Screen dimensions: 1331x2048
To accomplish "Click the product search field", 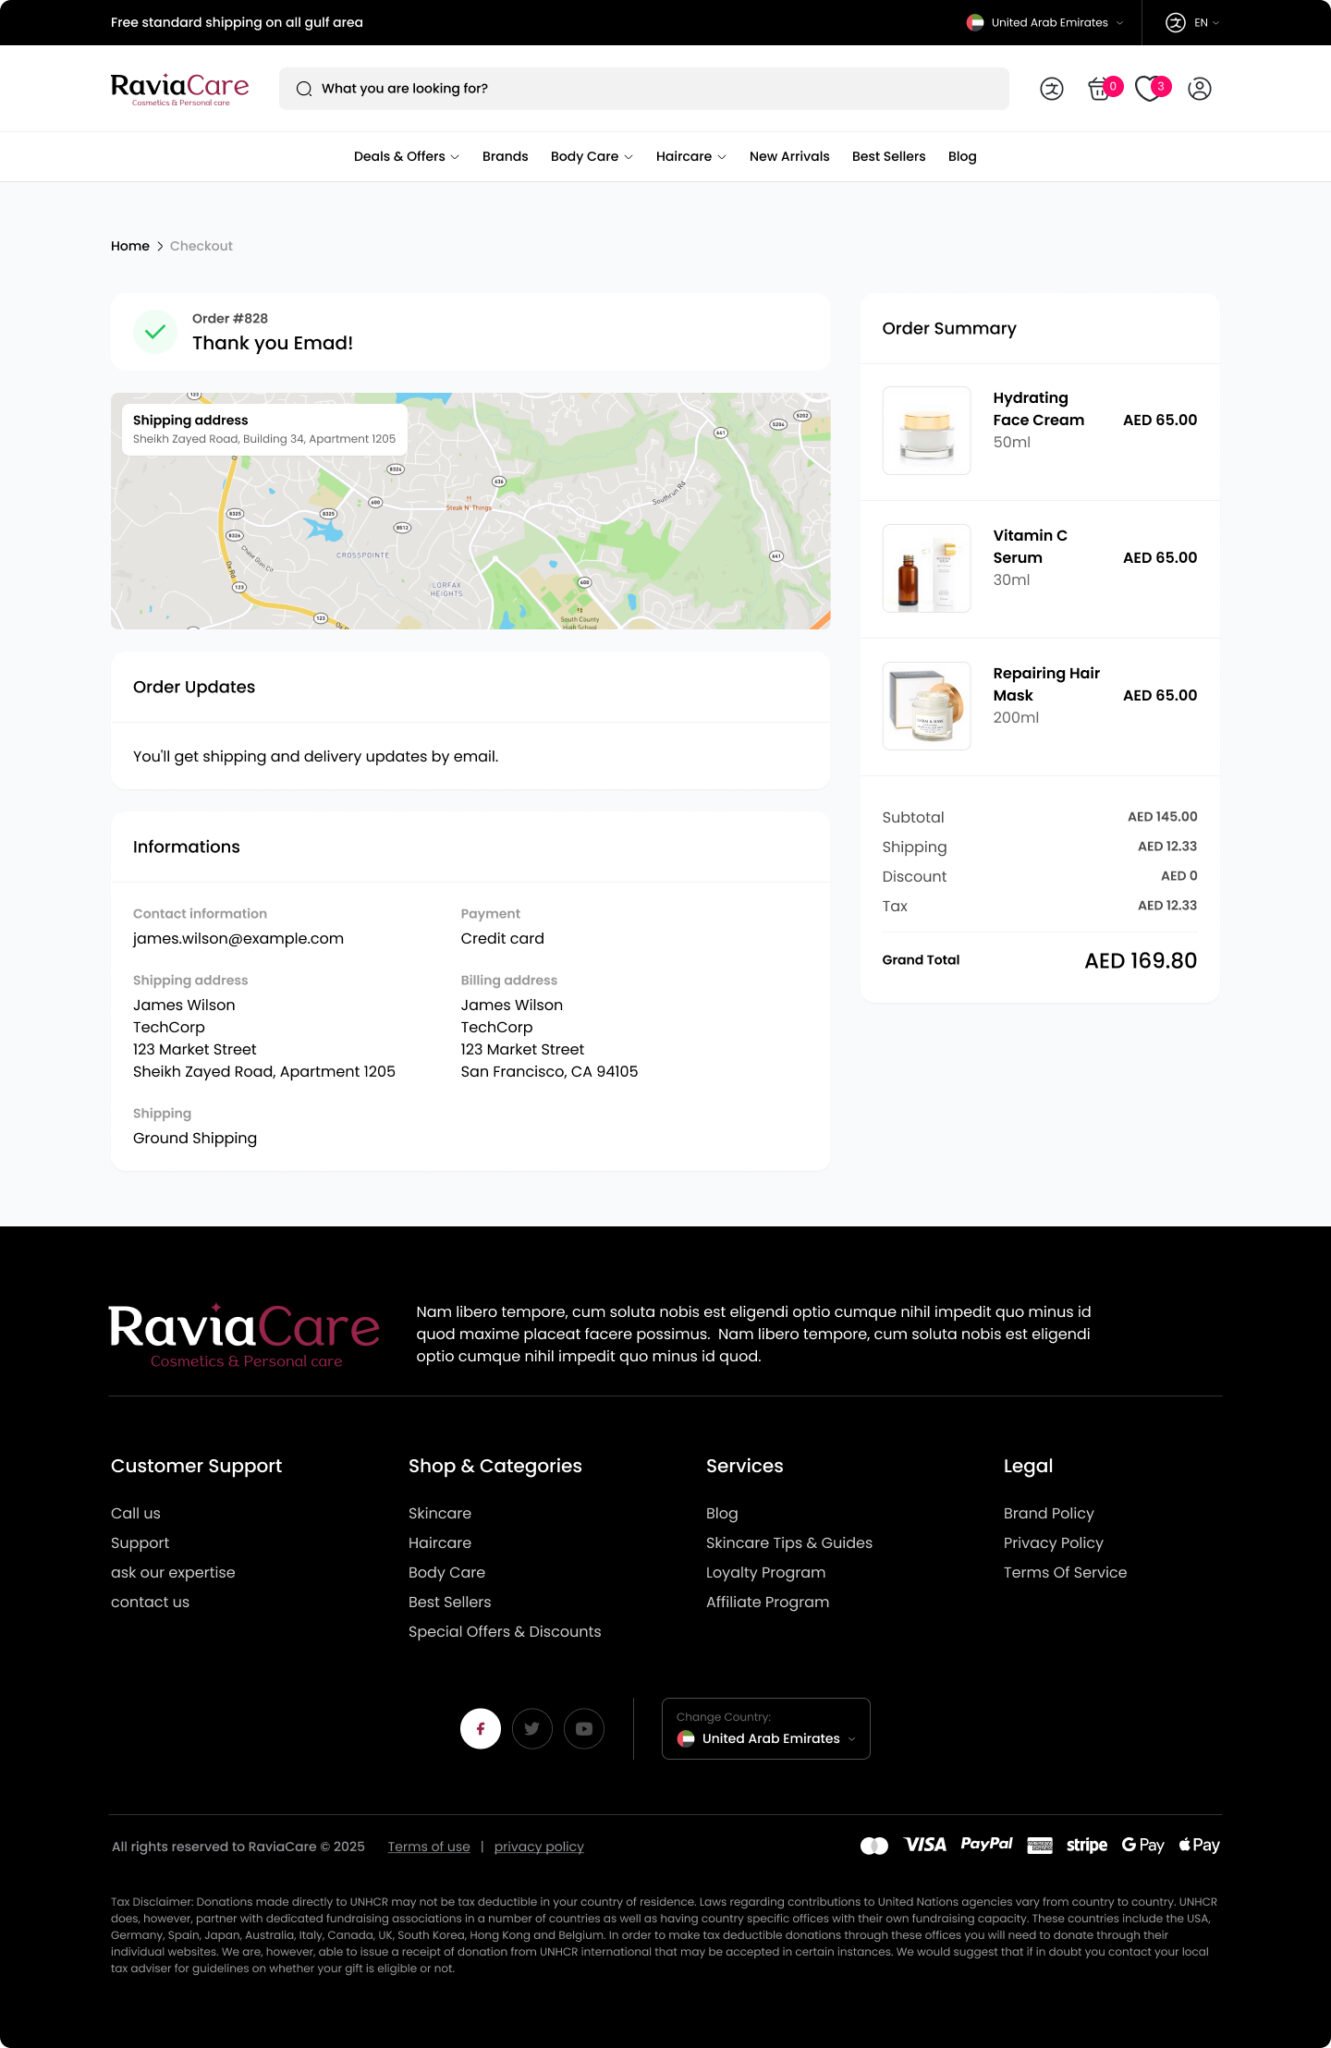I will [x=644, y=89].
